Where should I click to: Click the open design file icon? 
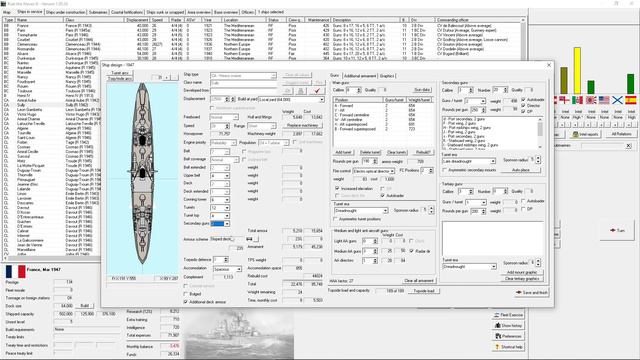click(287, 91)
